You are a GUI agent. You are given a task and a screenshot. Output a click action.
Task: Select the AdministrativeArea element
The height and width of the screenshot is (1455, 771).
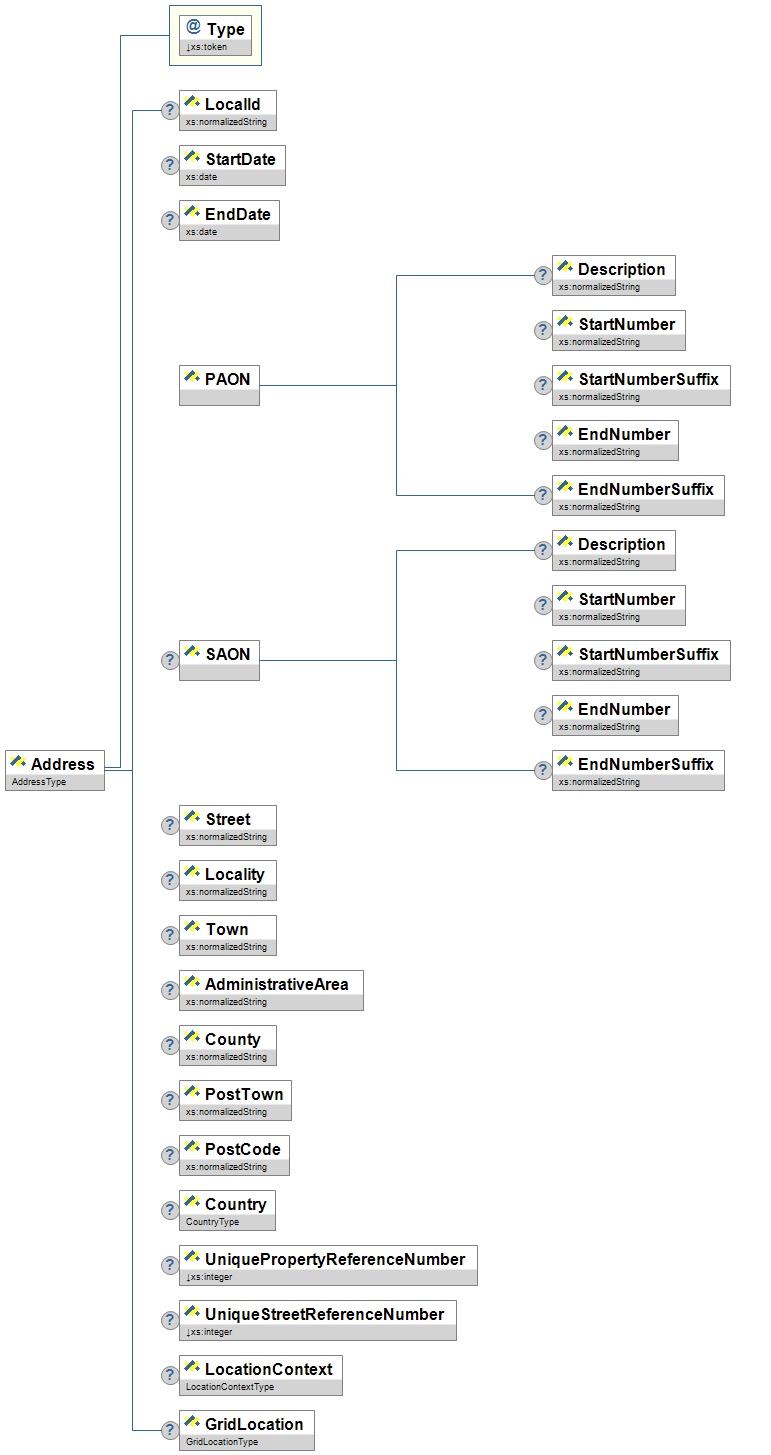pos(271,990)
